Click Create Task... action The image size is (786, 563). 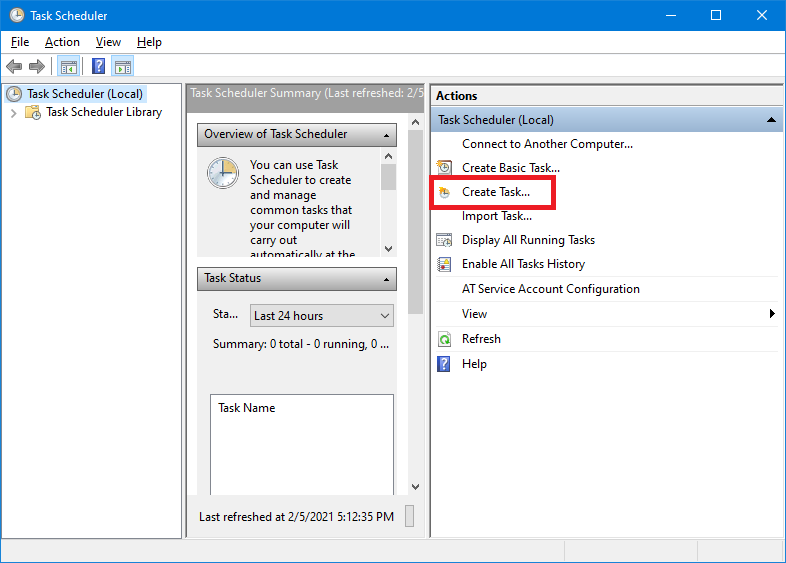(x=495, y=192)
